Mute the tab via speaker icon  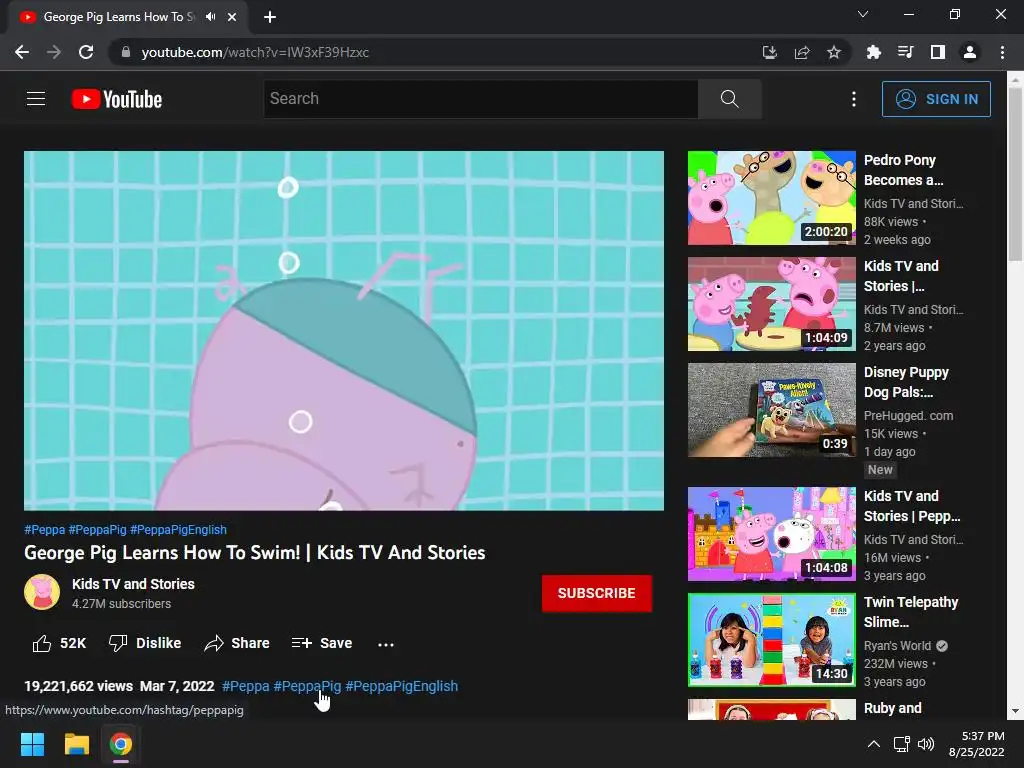(210, 17)
